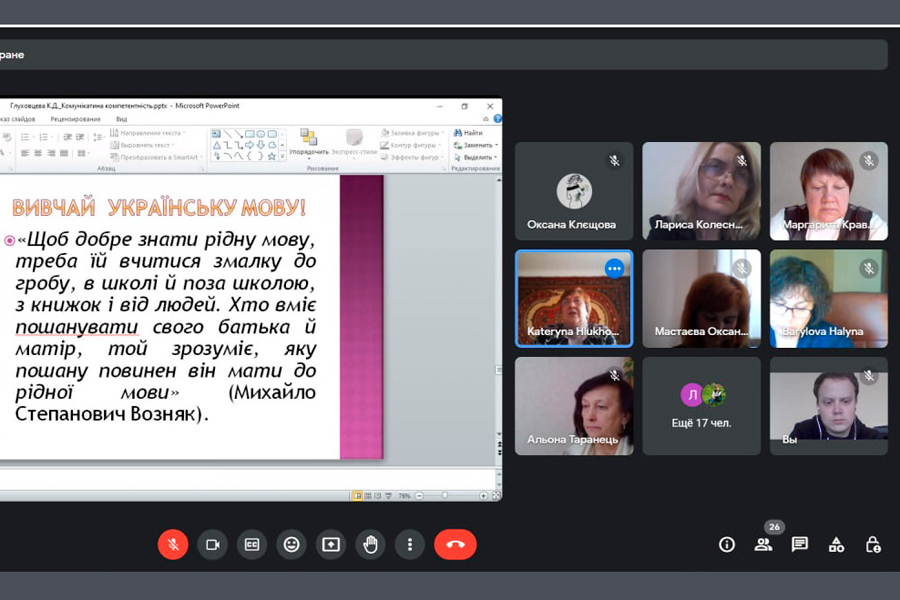This screenshot has width=900, height=600.
Task: Expand the 'Выделить' dropdown in PowerPoint
Action: click(477, 157)
